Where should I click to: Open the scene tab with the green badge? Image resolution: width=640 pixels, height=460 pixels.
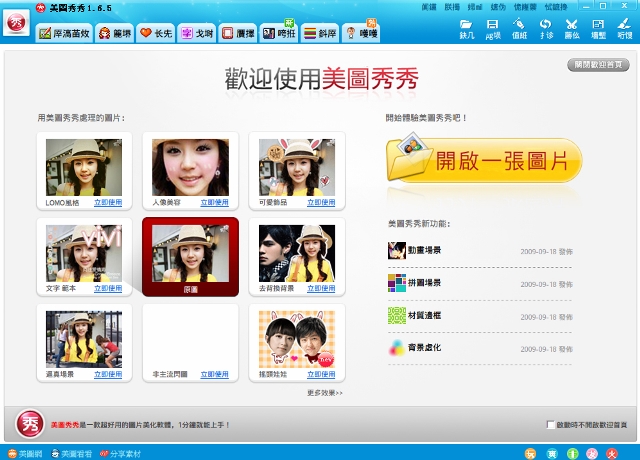279,33
